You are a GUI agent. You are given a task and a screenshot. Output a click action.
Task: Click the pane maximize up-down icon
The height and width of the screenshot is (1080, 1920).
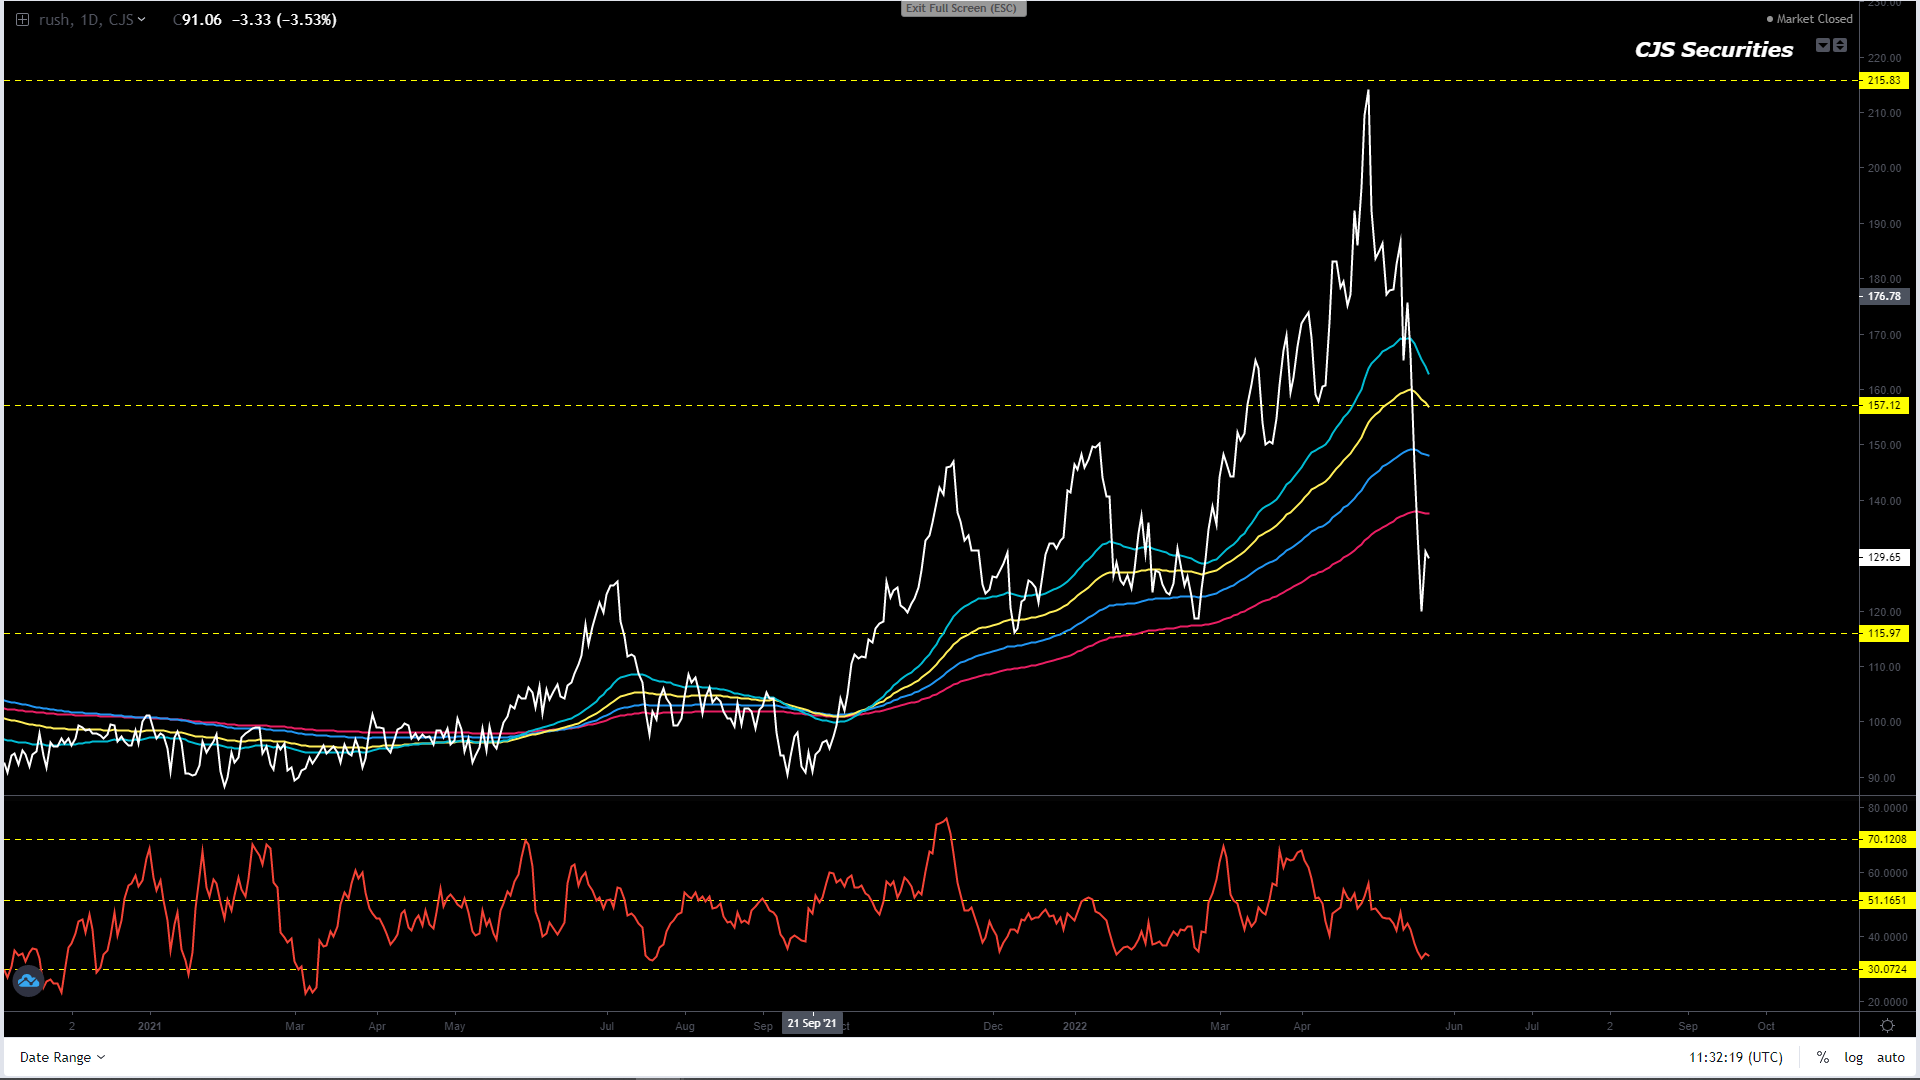pos(1840,45)
